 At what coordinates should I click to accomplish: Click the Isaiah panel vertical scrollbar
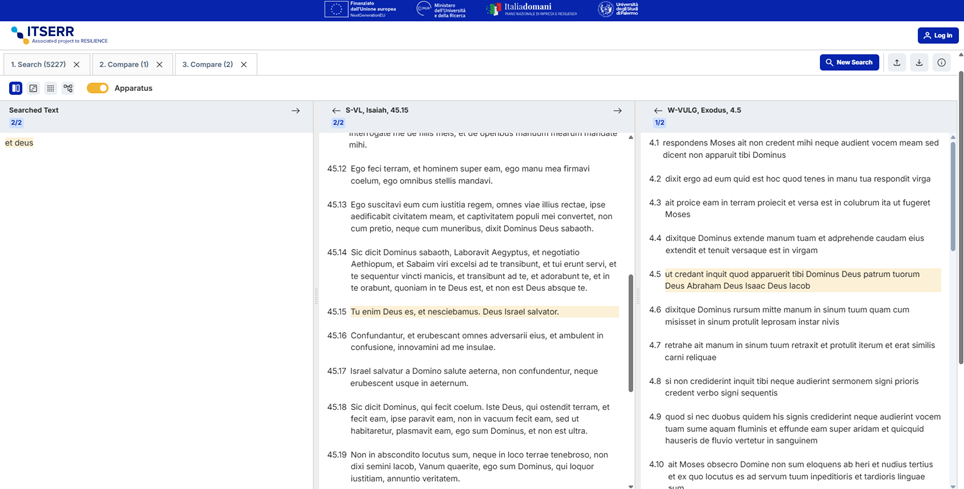click(630, 332)
